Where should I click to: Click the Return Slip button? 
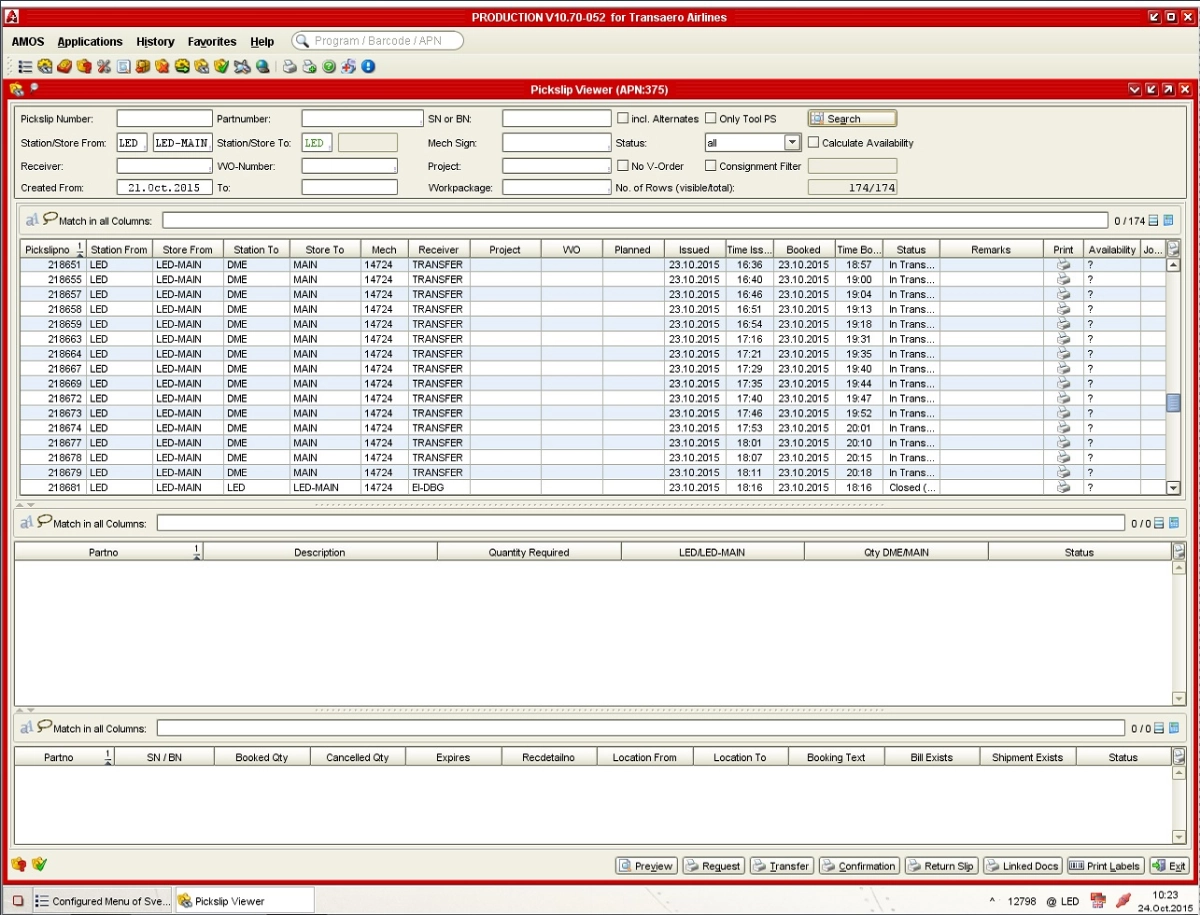[940, 866]
